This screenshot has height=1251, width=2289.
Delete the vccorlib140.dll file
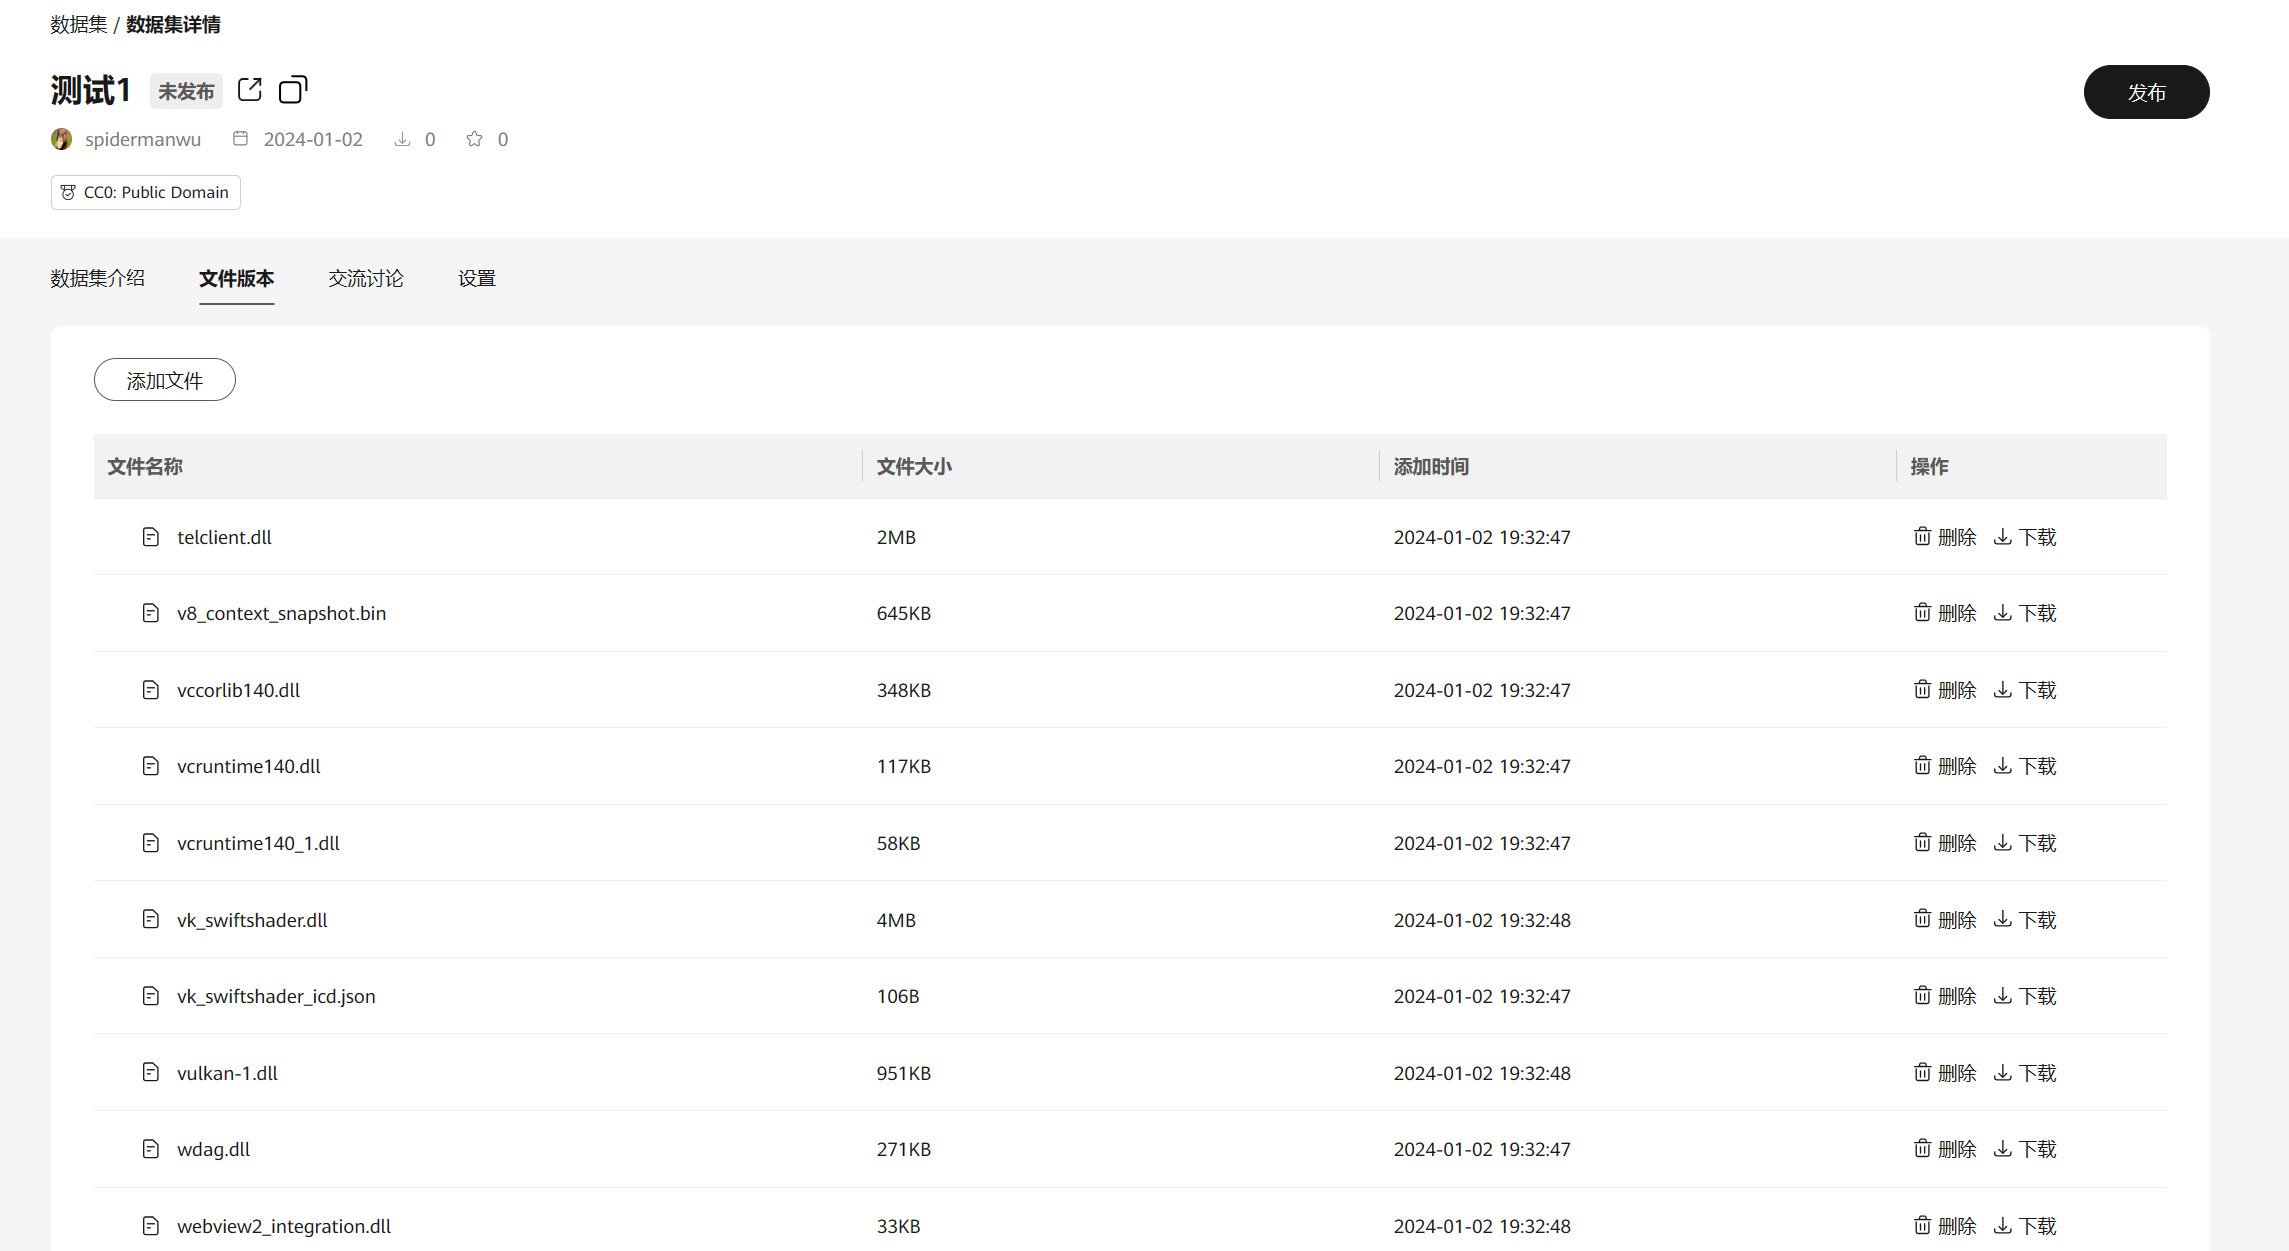click(1944, 690)
